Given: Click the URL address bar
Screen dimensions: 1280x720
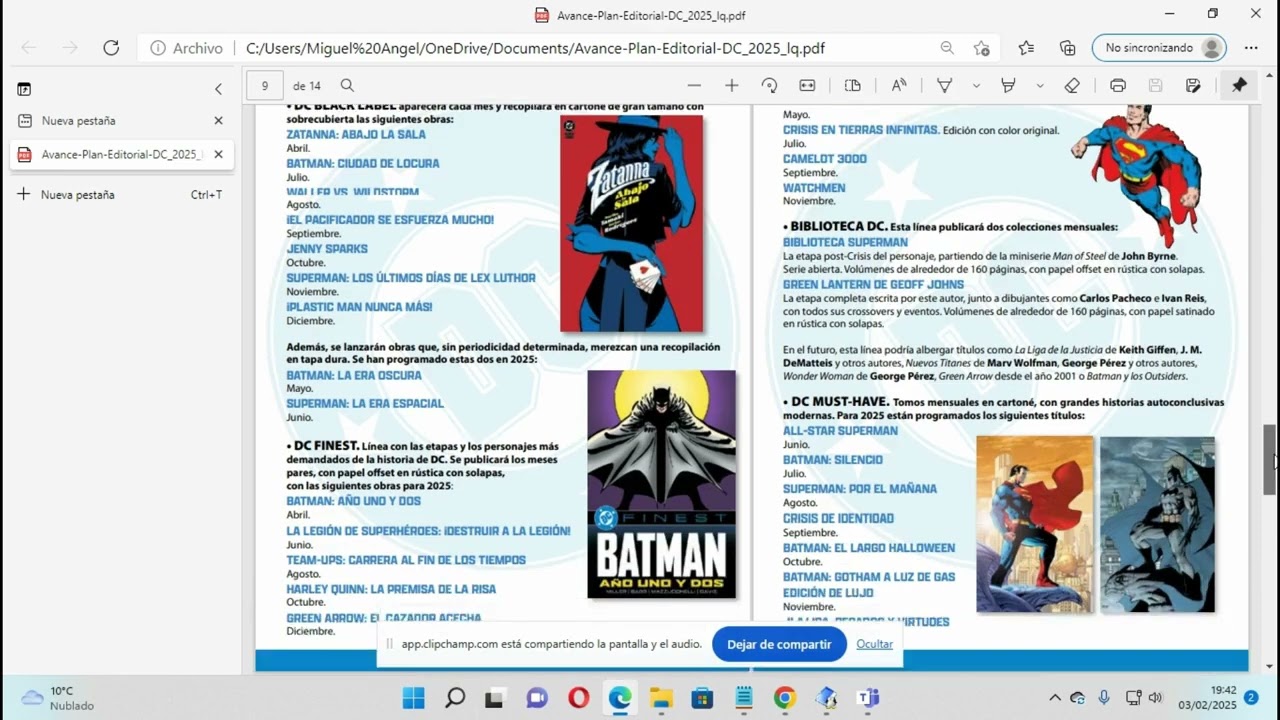Looking at the screenshot, I should (x=535, y=48).
